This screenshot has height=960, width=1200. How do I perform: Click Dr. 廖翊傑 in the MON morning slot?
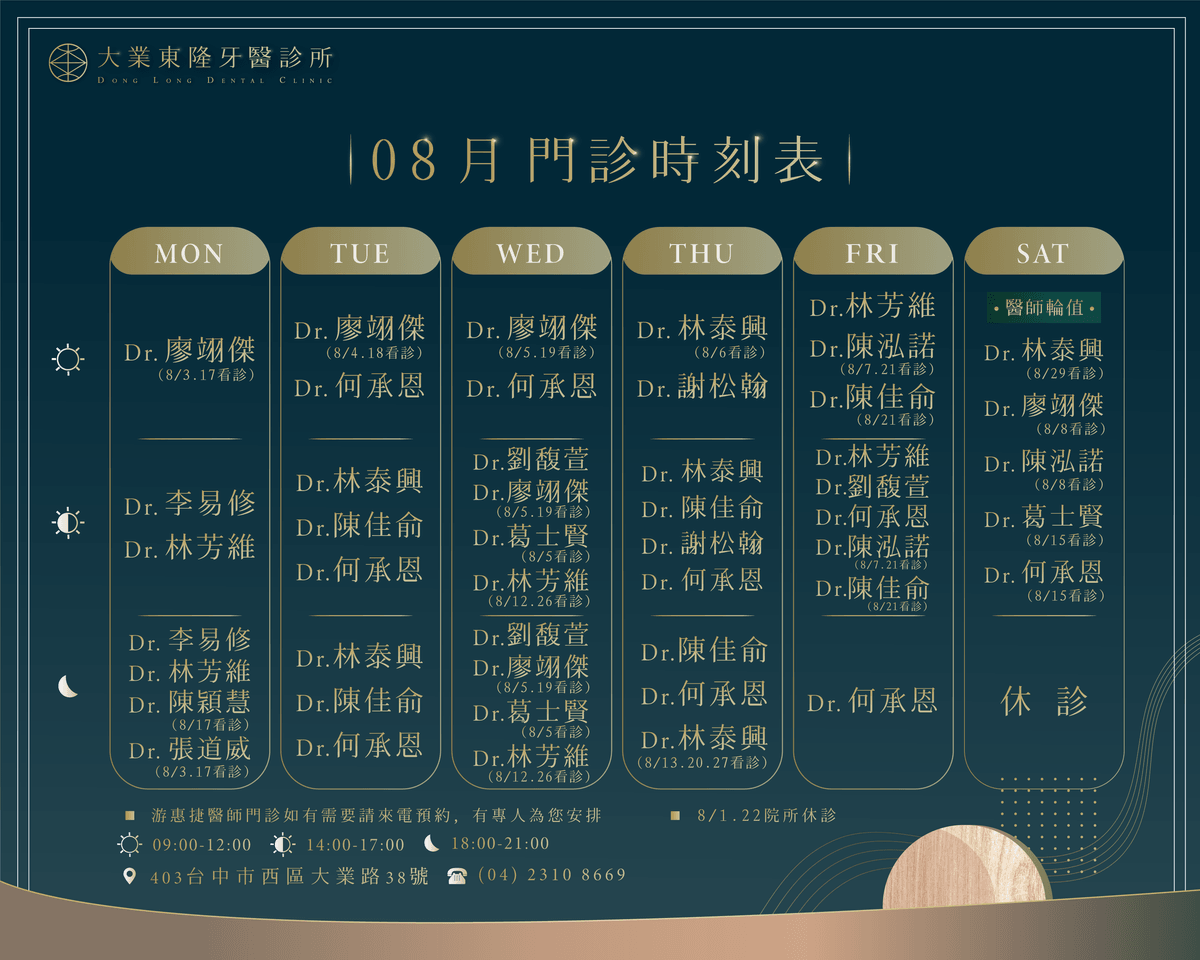(190, 351)
